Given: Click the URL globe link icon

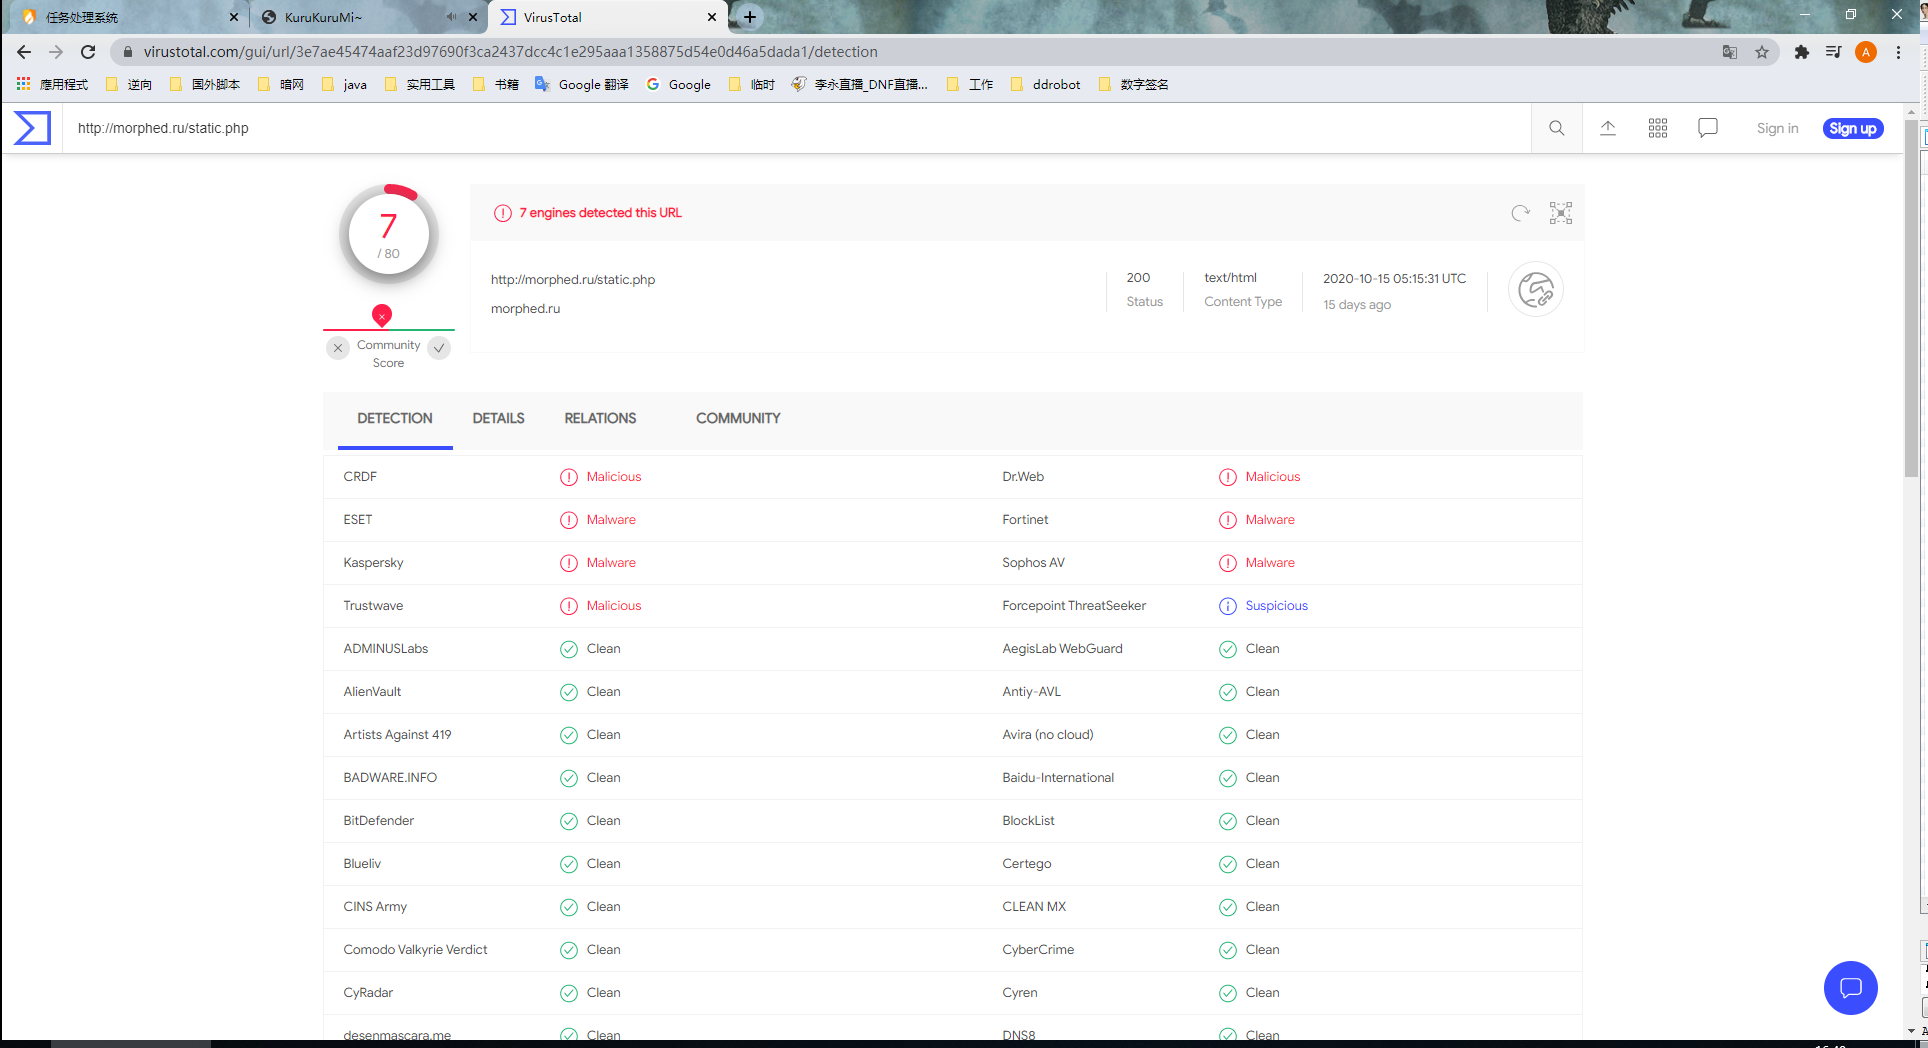Looking at the screenshot, I should pyautogui.click(x=1536, y=290).
